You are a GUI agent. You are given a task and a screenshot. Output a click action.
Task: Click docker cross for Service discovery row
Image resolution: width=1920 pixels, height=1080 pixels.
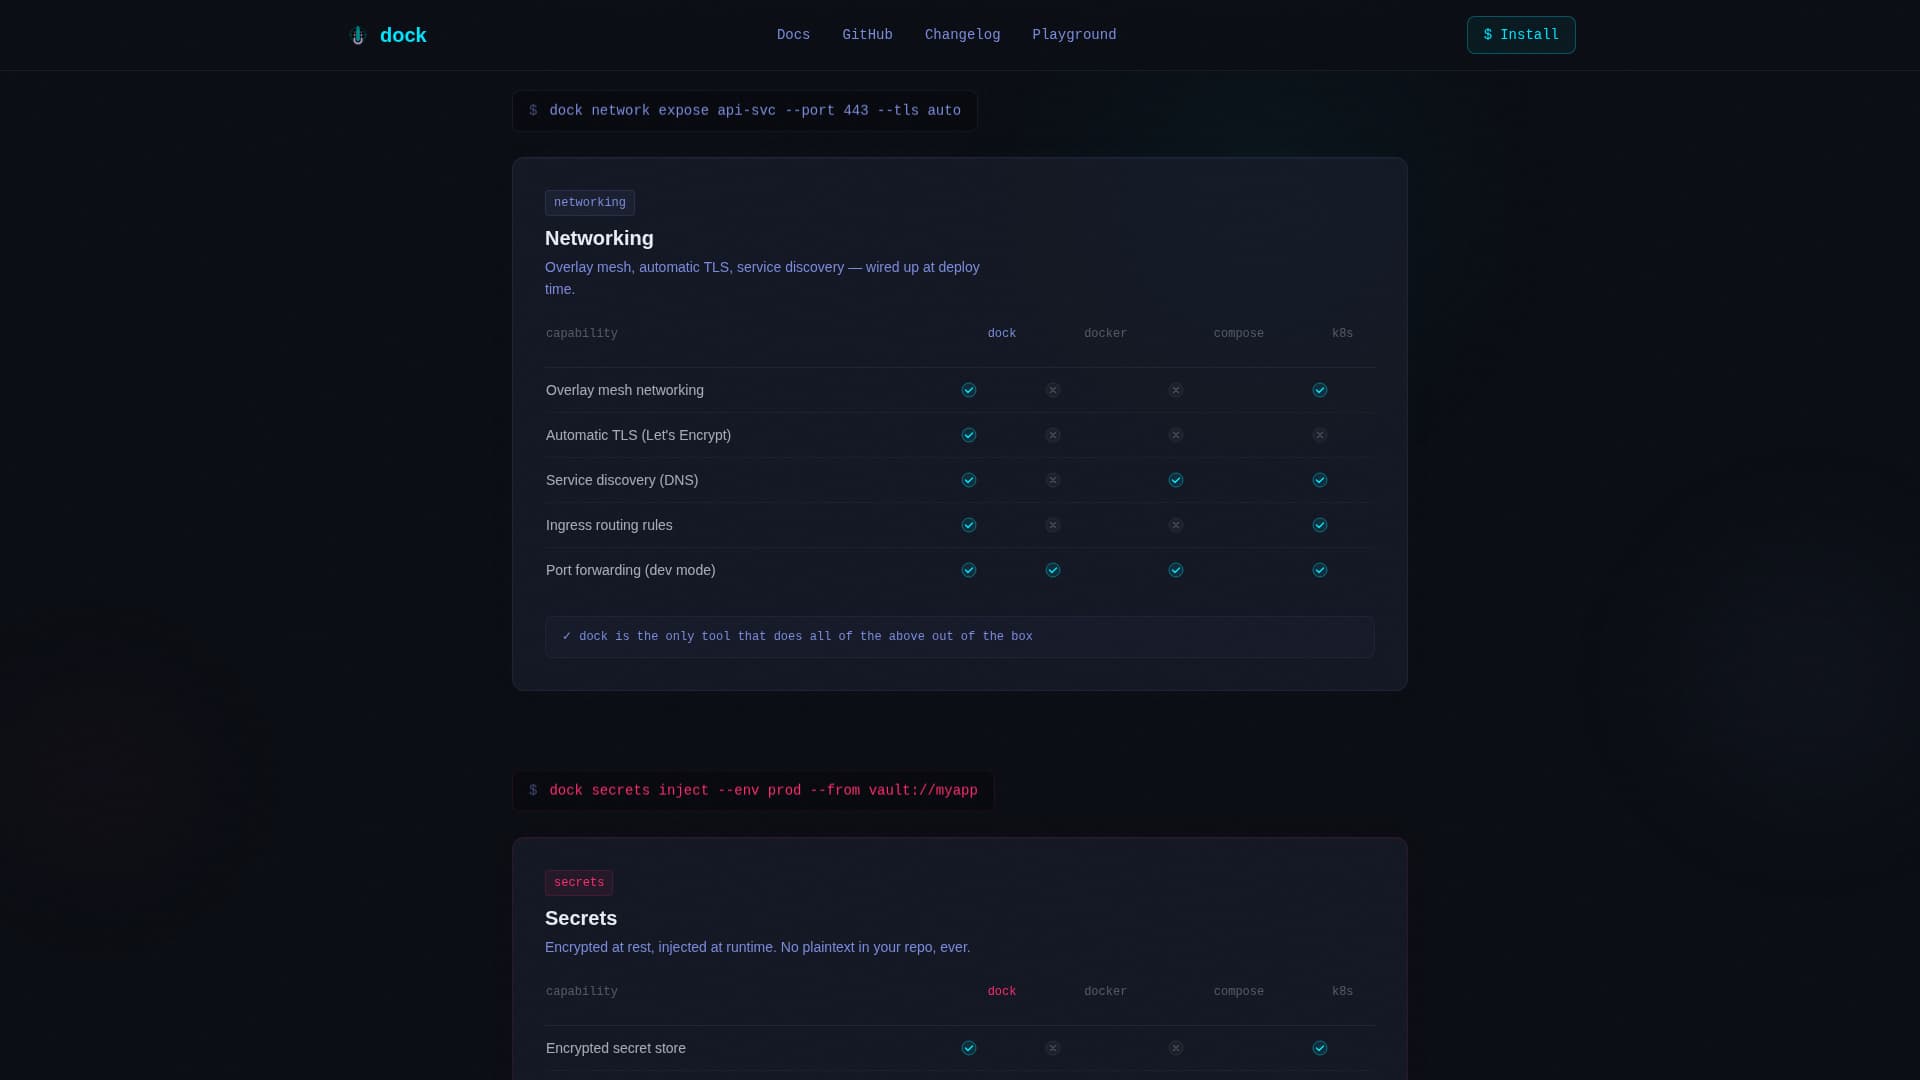pyautogui.click(x=1053, y=480)
